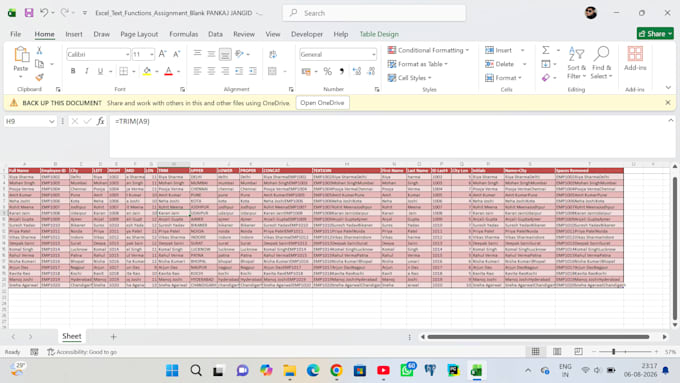
Task: Open the AutoSum sigma icon
Action: click(546, 50)
